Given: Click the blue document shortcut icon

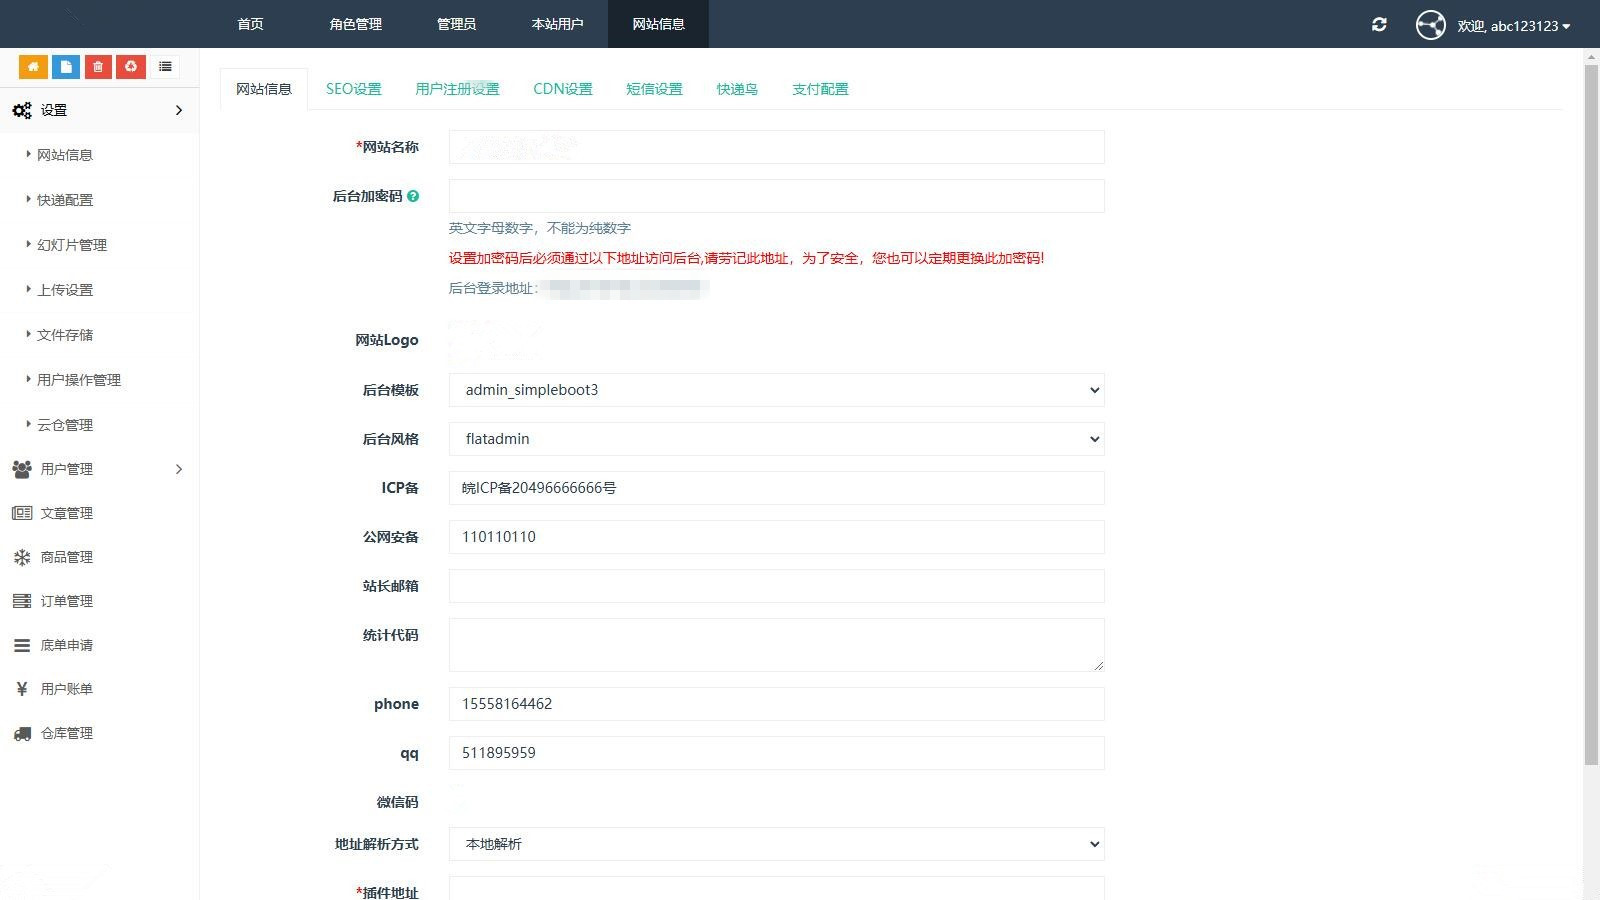Looking at the screenshot, I should coord(66,67).
